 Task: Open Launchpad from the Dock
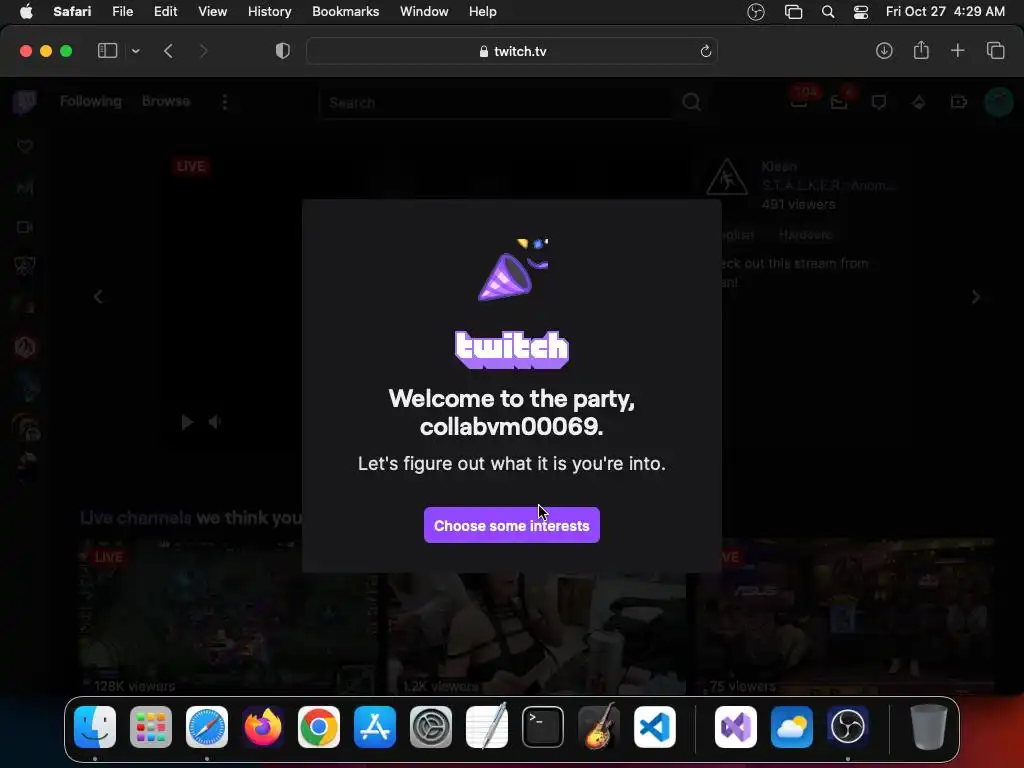[x=151, y=726]
